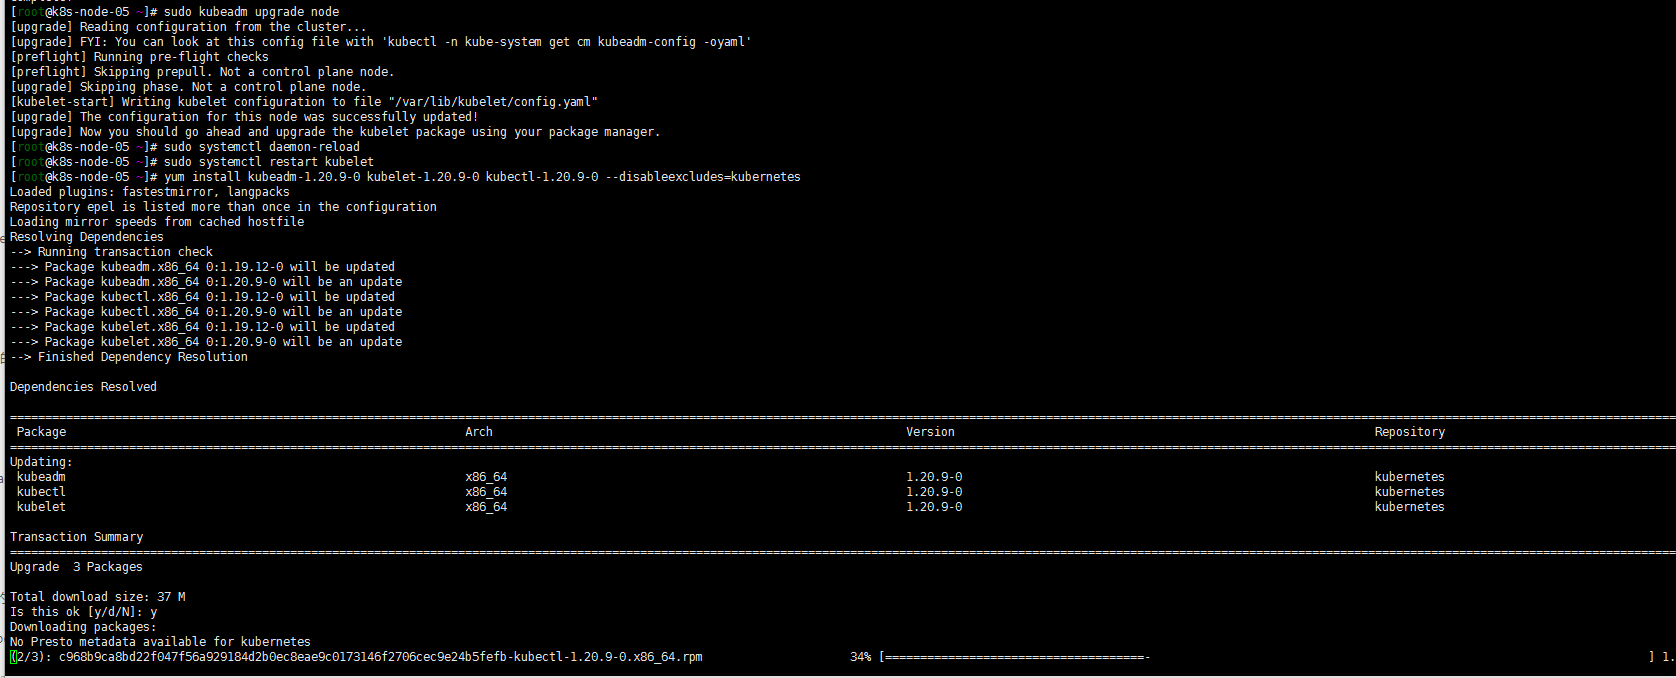Click the 'Arch' column header
The image size is (1676, 678).
coord(479,432)
